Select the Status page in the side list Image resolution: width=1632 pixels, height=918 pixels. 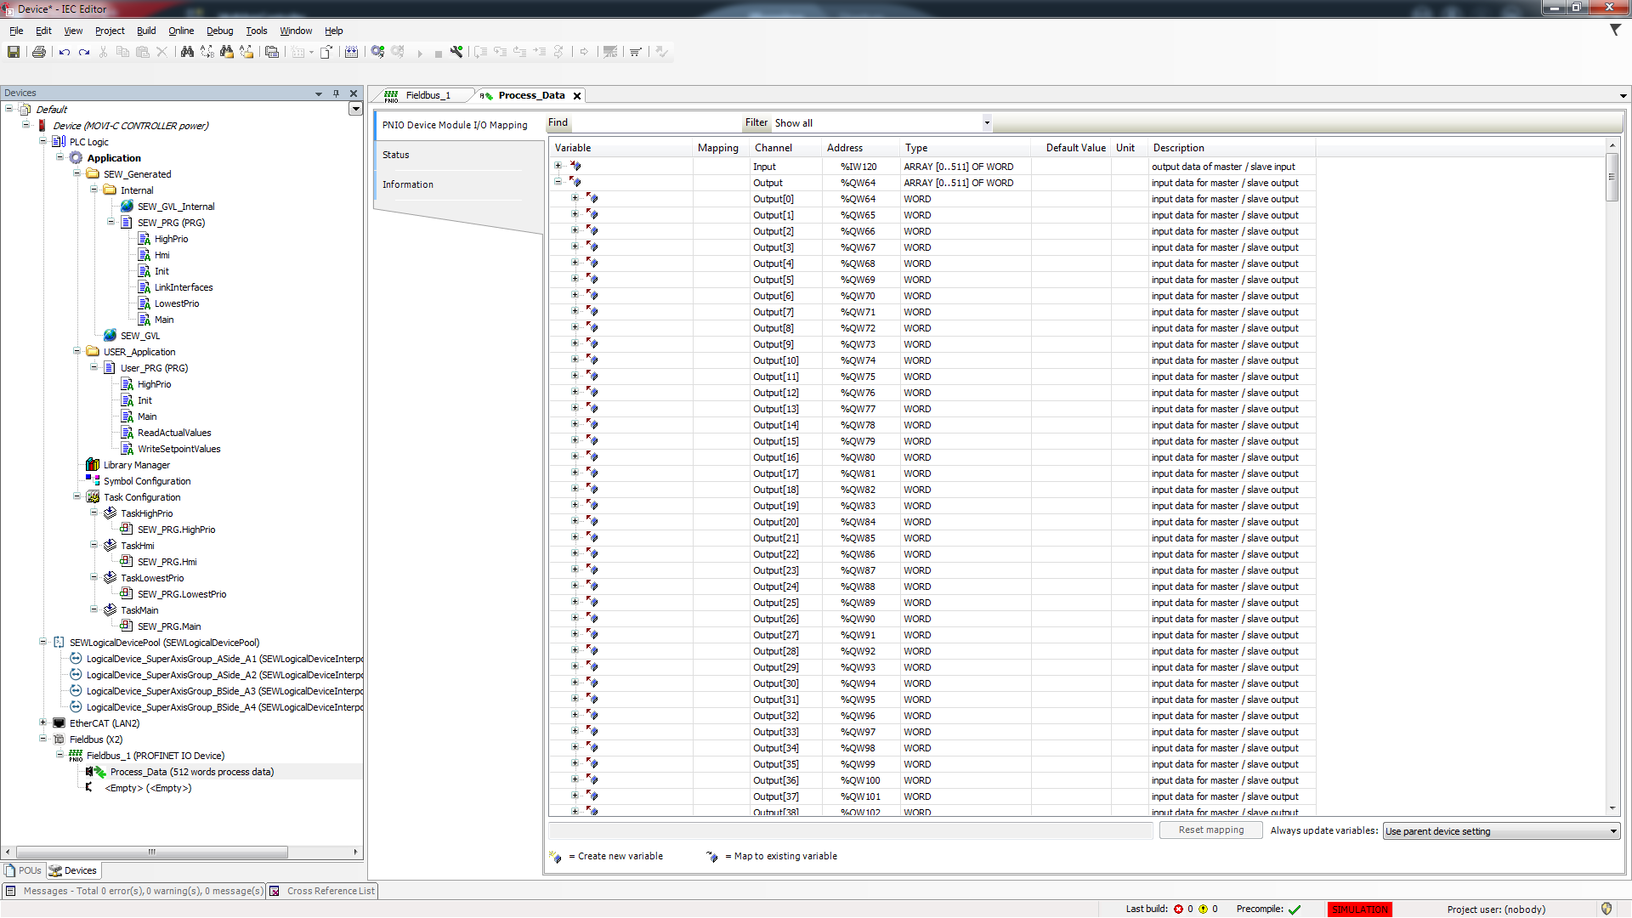point(396,155)
